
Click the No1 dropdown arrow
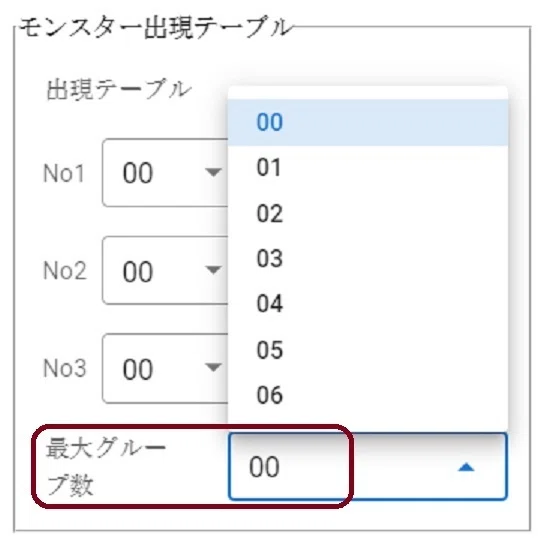point(213,172)
